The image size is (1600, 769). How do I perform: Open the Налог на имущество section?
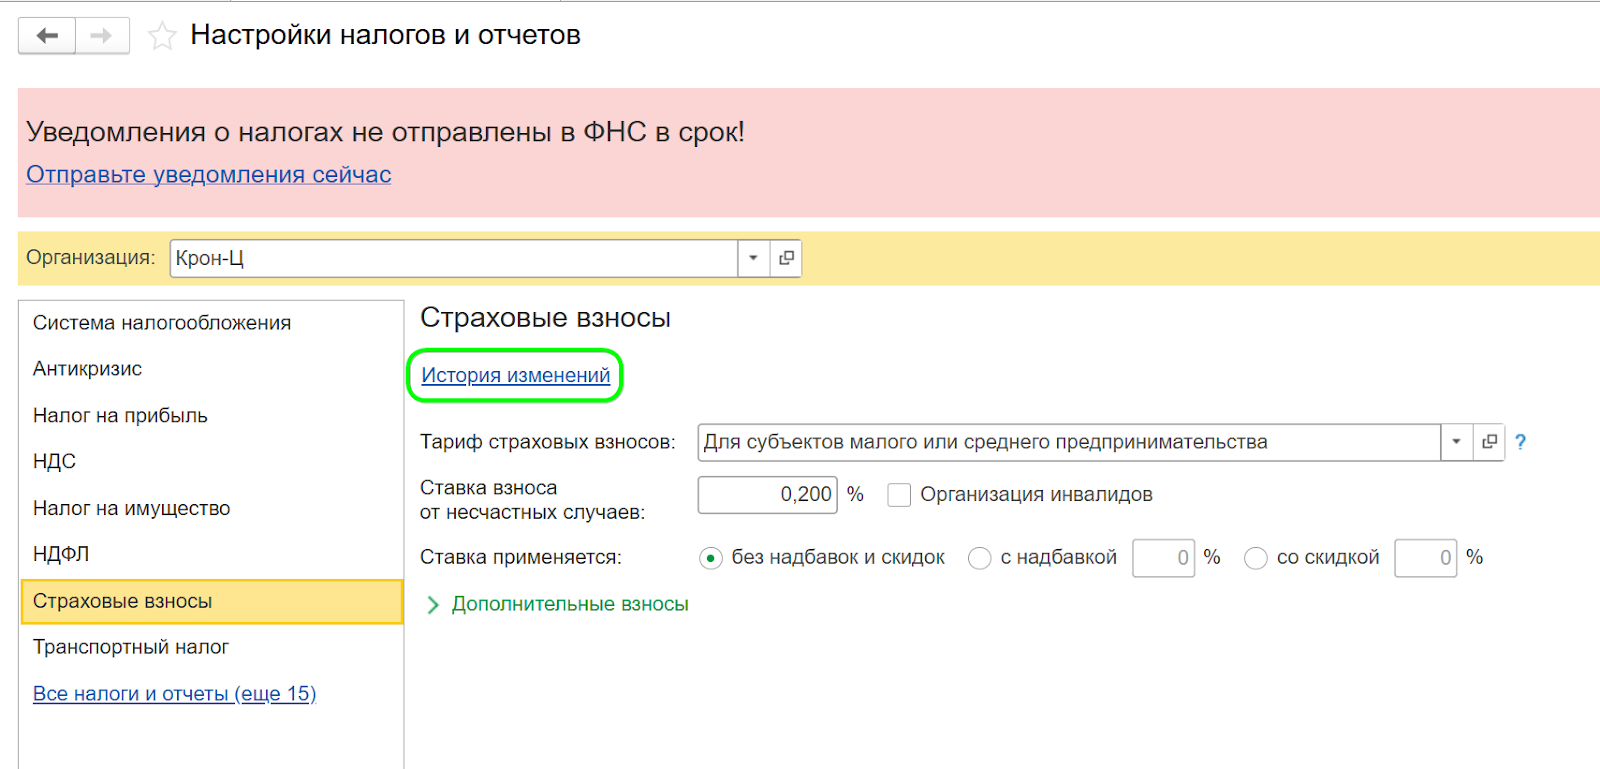point(212,509)
